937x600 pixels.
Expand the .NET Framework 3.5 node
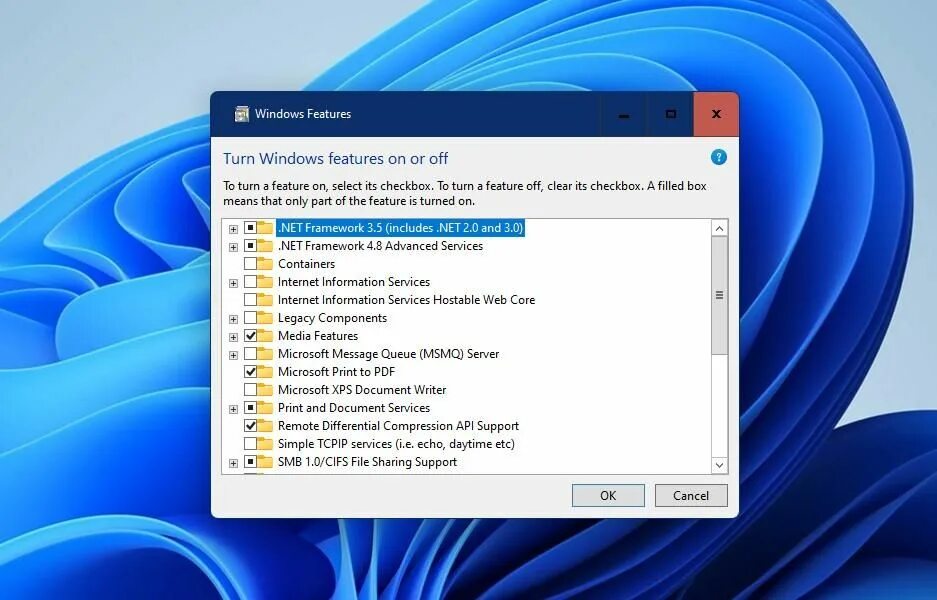233,229
